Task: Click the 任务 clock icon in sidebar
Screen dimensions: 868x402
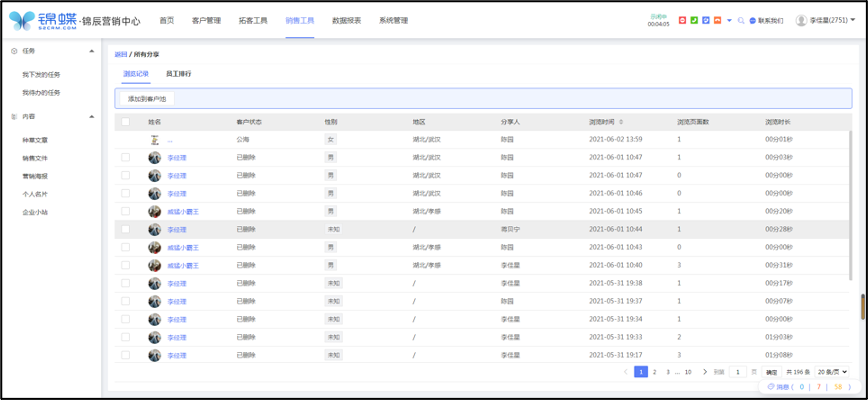Action: click(14, 51)
